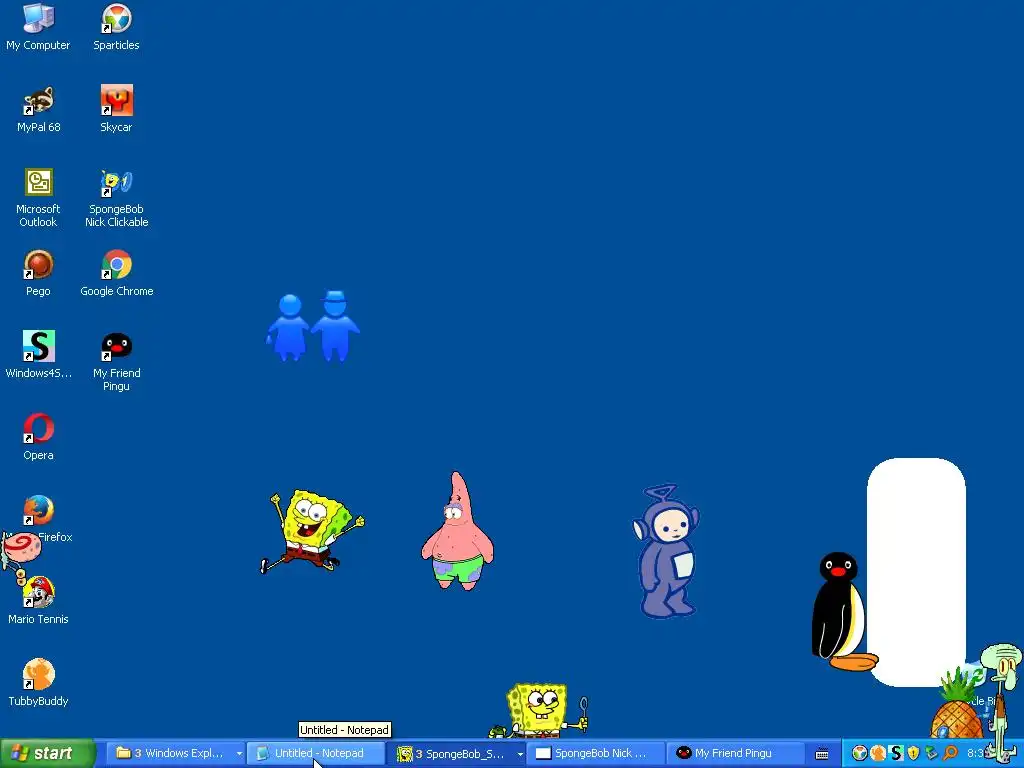Click Pingu's white speech bubble
This screenshot has width=1024, height=768.
pos(916,572)
